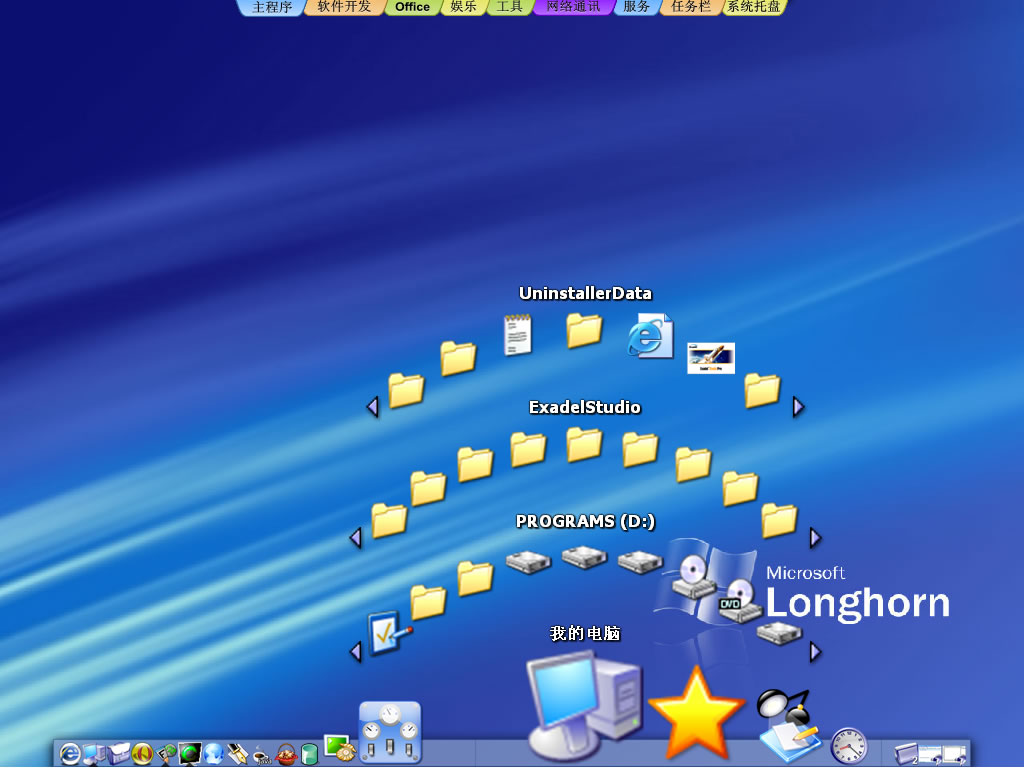Image resolution: width=1024 pixels, height=768 pixels.
Task: Open the folder directly left of the notepad document
Action: [x=458, y=358]
